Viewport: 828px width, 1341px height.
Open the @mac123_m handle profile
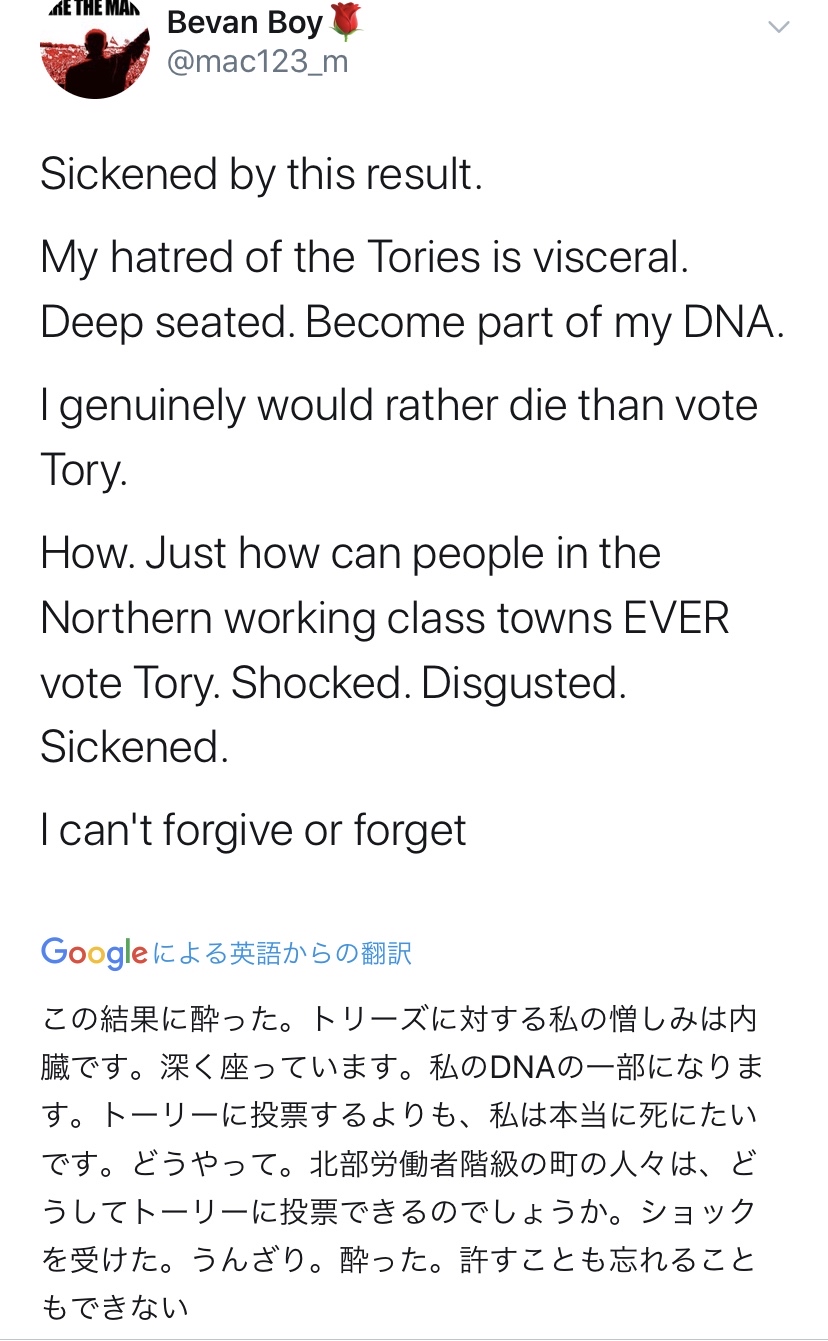[x=257, y=62]
